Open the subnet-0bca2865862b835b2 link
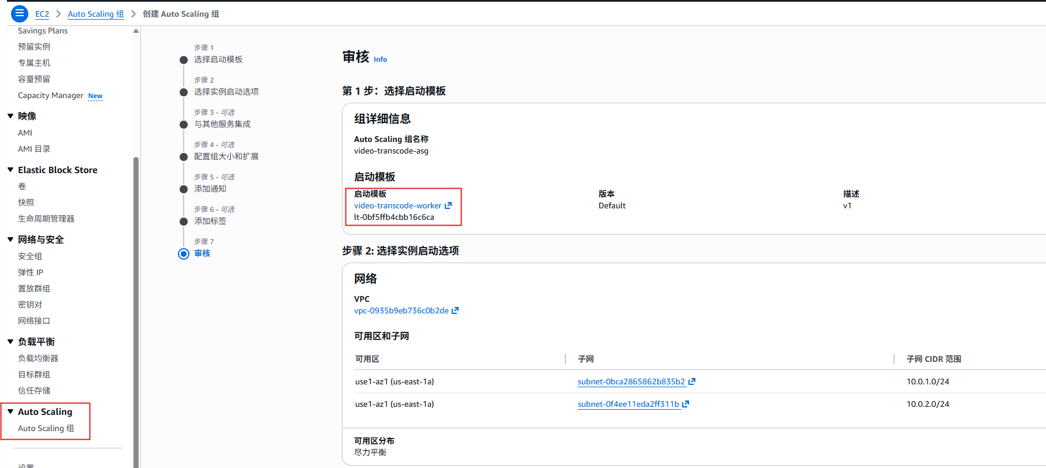The width and height of the screenshot is (1046, 468). pyautogui.click(x=631, y=382)
